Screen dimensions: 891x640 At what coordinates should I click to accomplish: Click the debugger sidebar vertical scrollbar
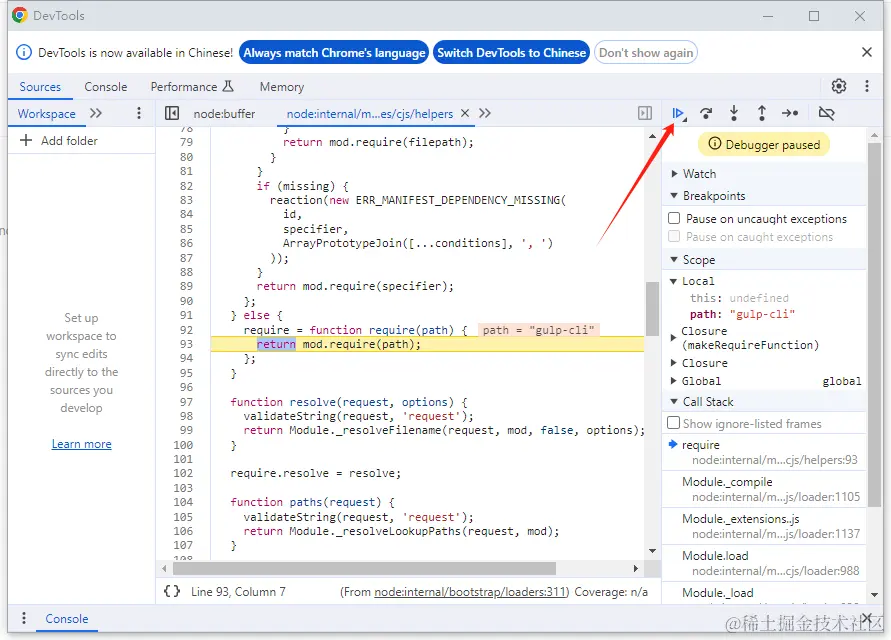pos(875,324)
